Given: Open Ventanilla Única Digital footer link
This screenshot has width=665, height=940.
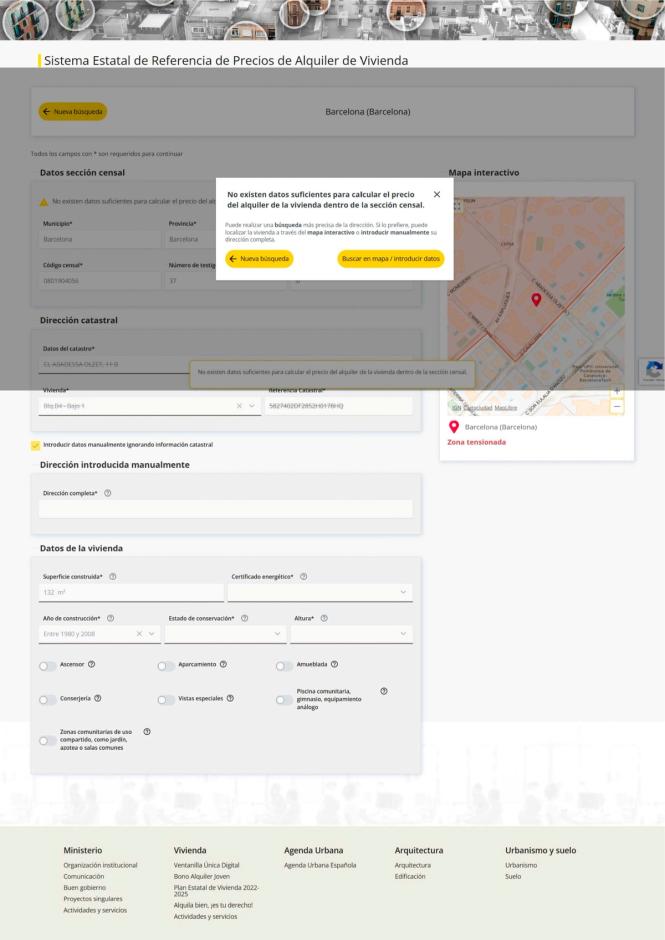Looking at the screenshot, I should click(206, 865).
